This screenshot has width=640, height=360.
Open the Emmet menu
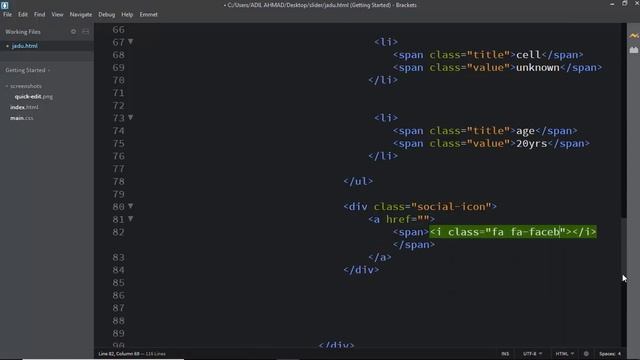coord(149,14)
